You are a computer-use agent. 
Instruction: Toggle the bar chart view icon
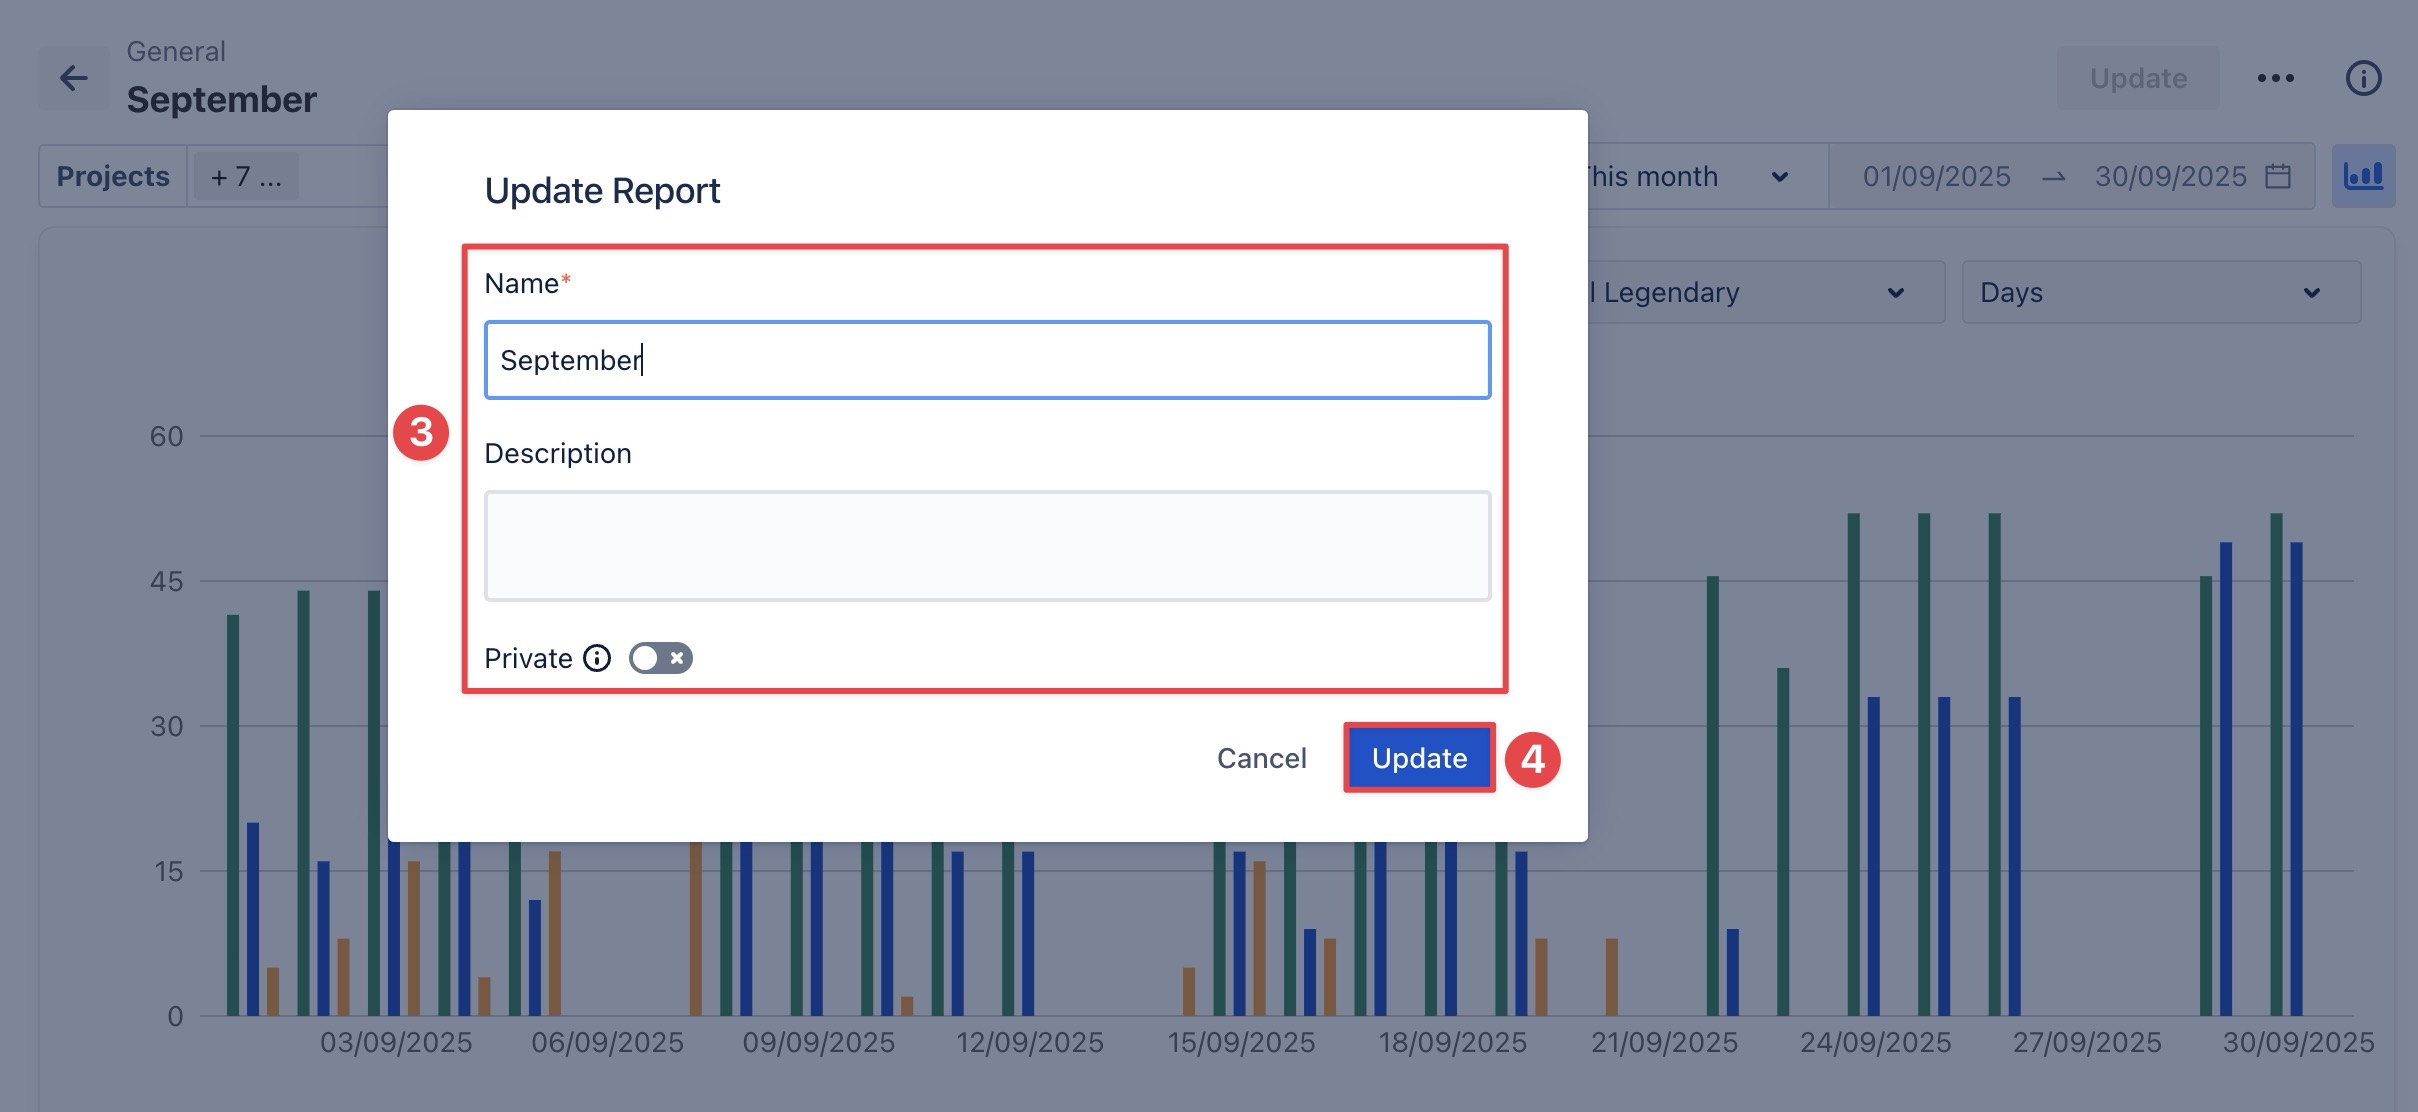pyautogui.click(x=2363, y=176)
